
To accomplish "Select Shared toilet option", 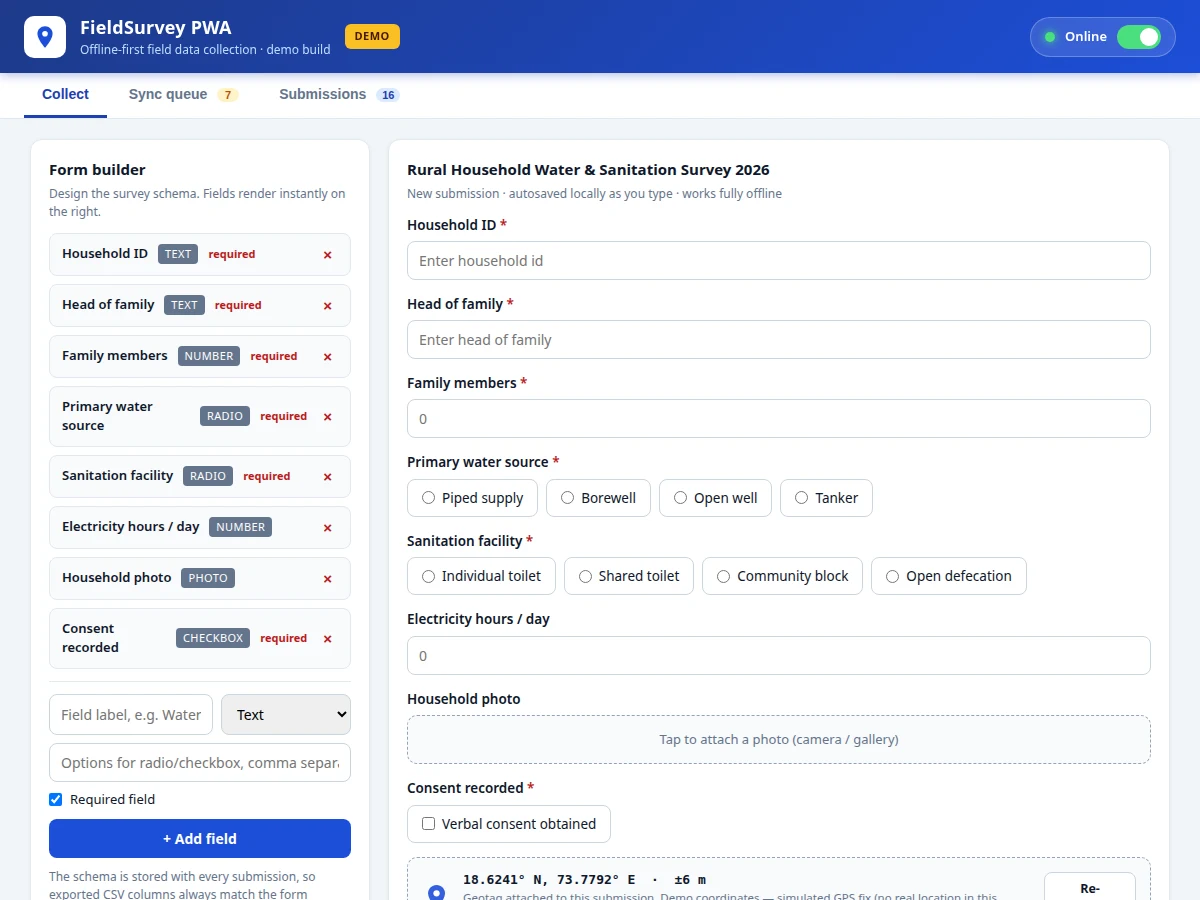I will tap(629, 576).
